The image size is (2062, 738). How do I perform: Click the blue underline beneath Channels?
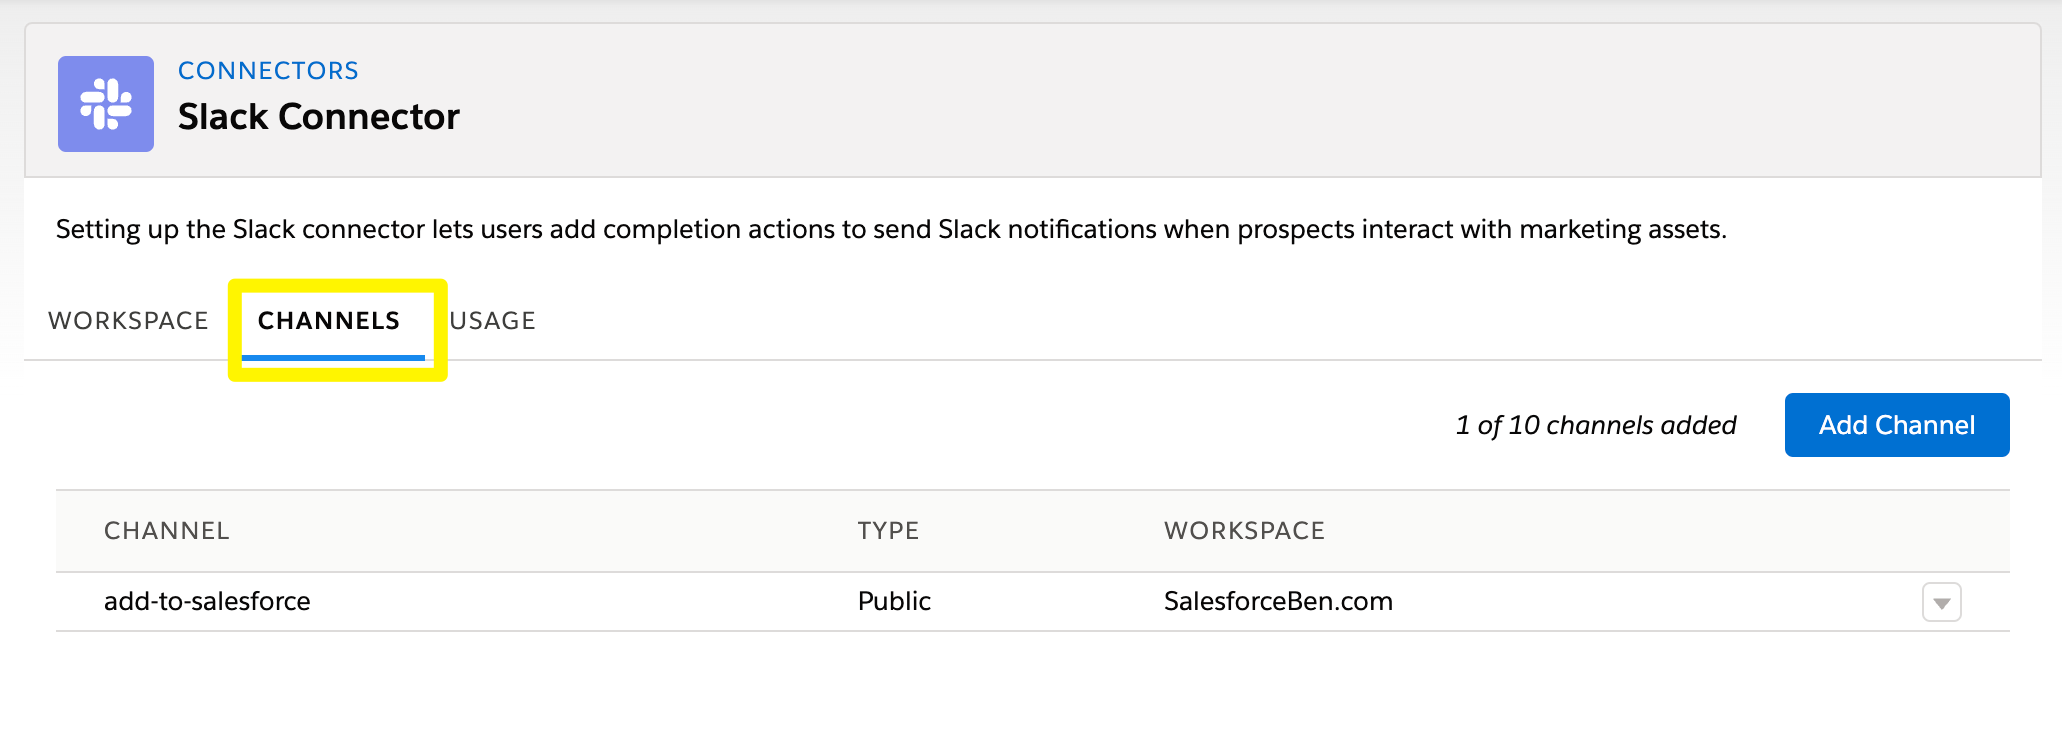(333, 357)
